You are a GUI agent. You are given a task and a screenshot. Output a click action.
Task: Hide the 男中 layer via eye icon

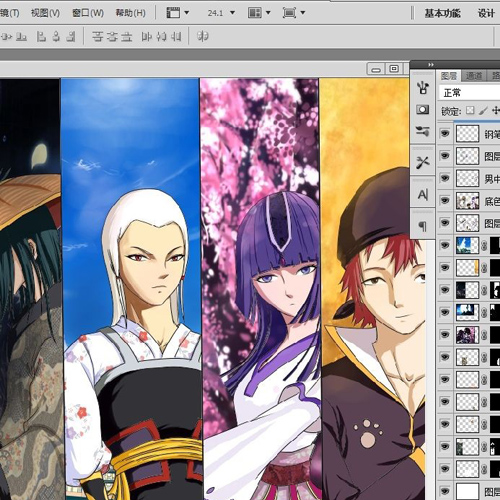(445, 178)
